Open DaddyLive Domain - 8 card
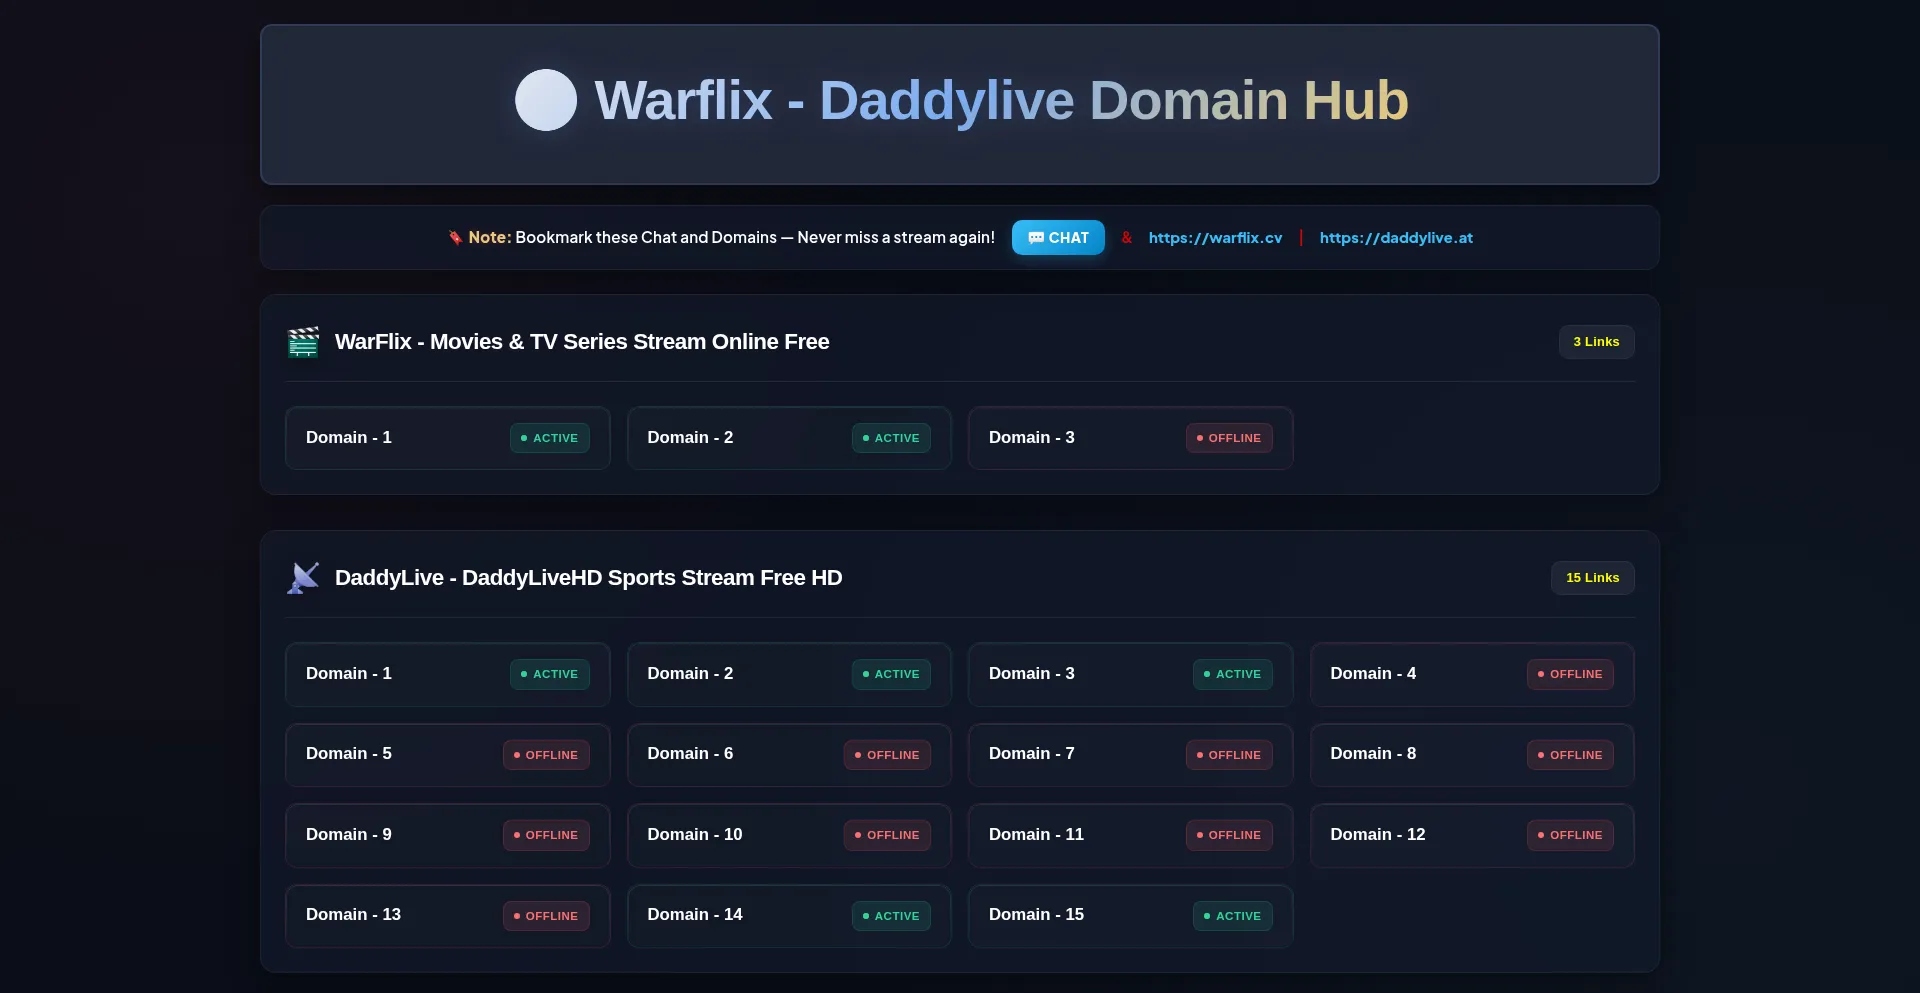The height and width of the screenshot is (993, 1920). click(1472, 755)
